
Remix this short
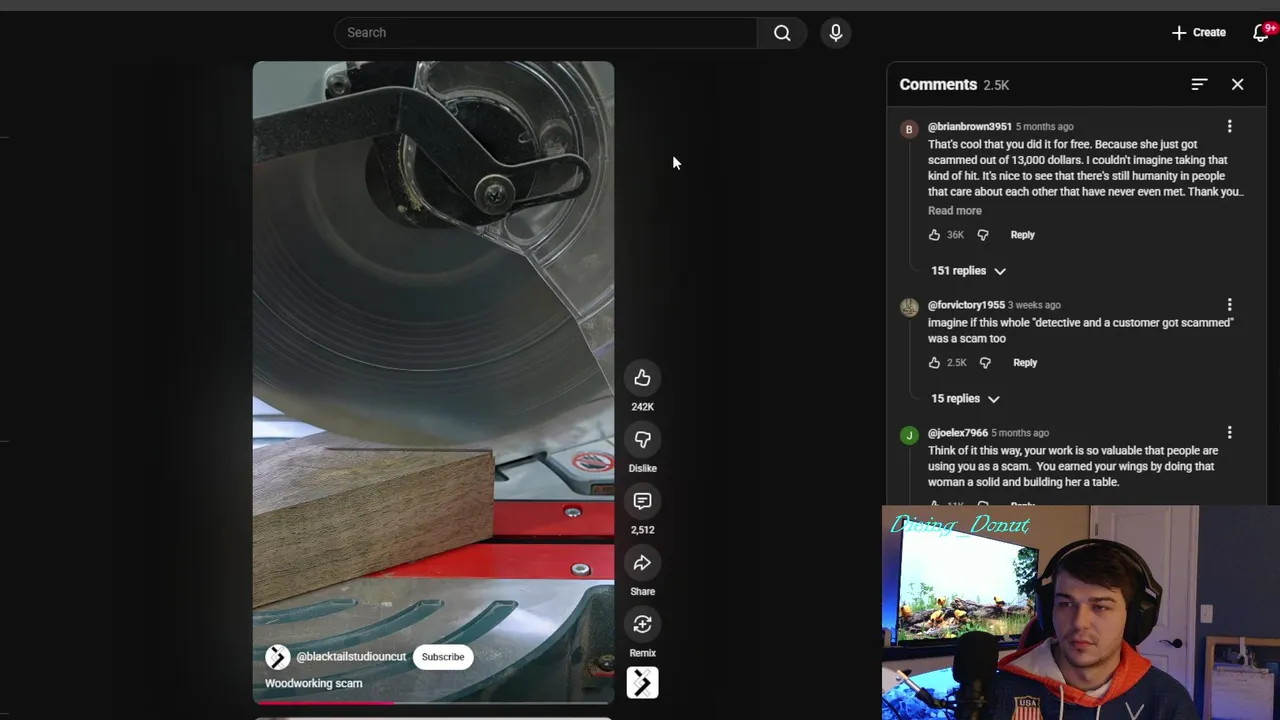tap(642, 625)
